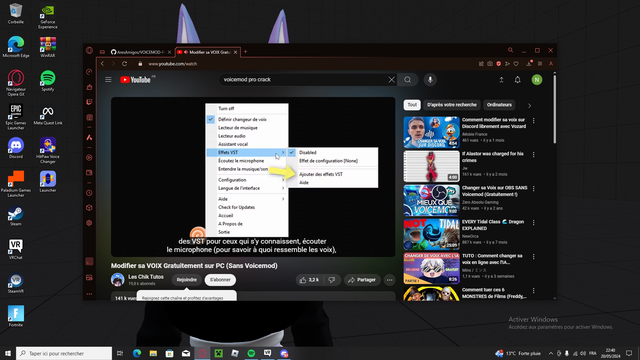Take a snapshot with the camera icon

pyautogui.click(x=490, y=64)
